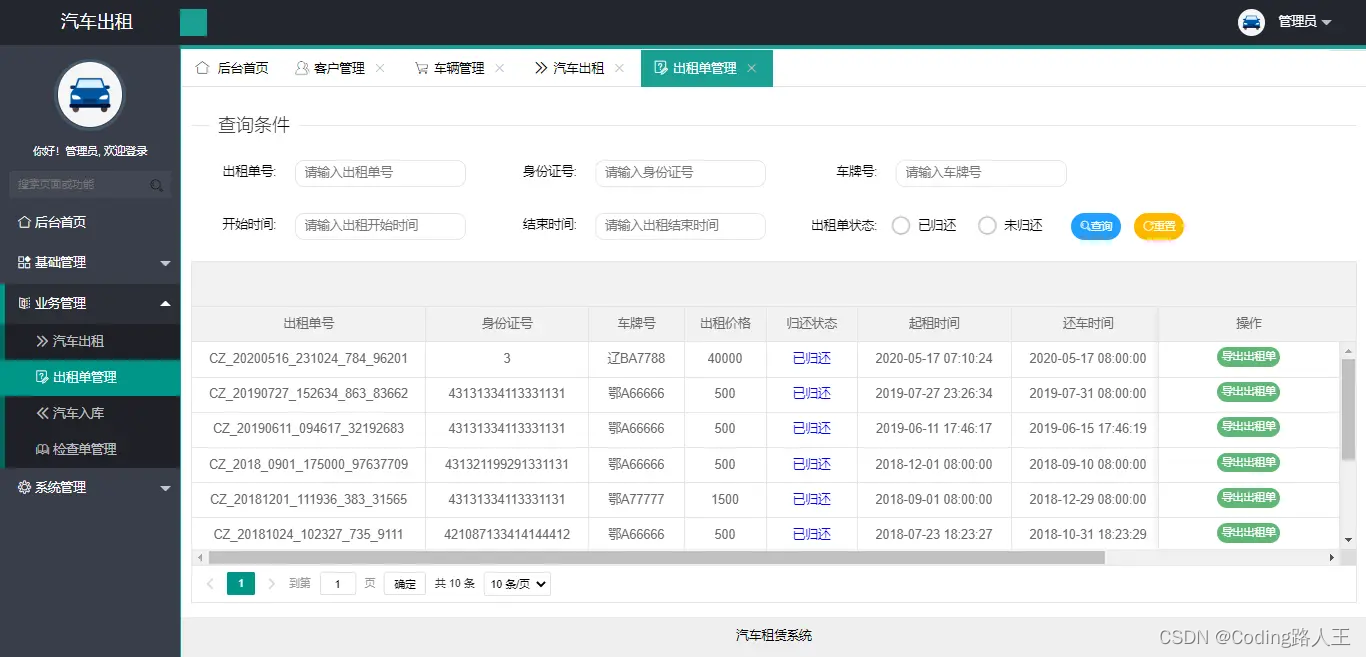Select 出租单管理 in the sidebar

90,377
